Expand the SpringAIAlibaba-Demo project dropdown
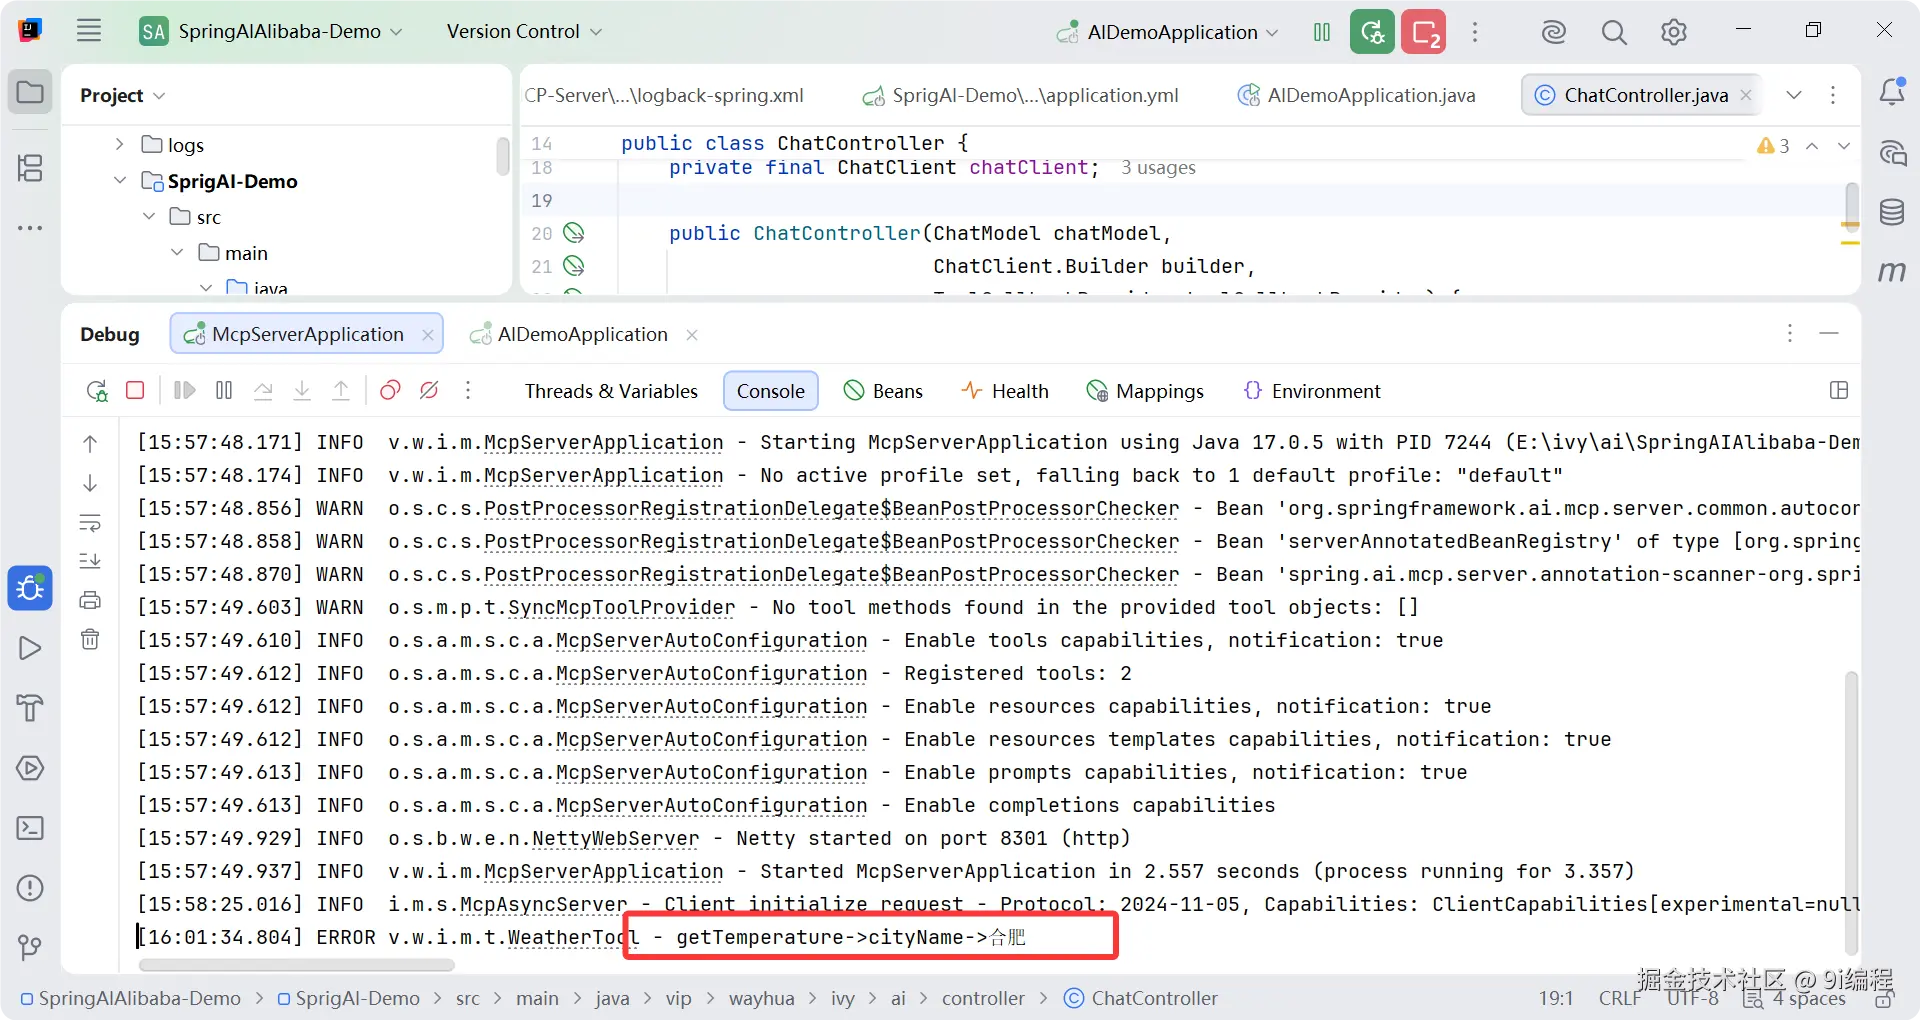 coord(272,32)
